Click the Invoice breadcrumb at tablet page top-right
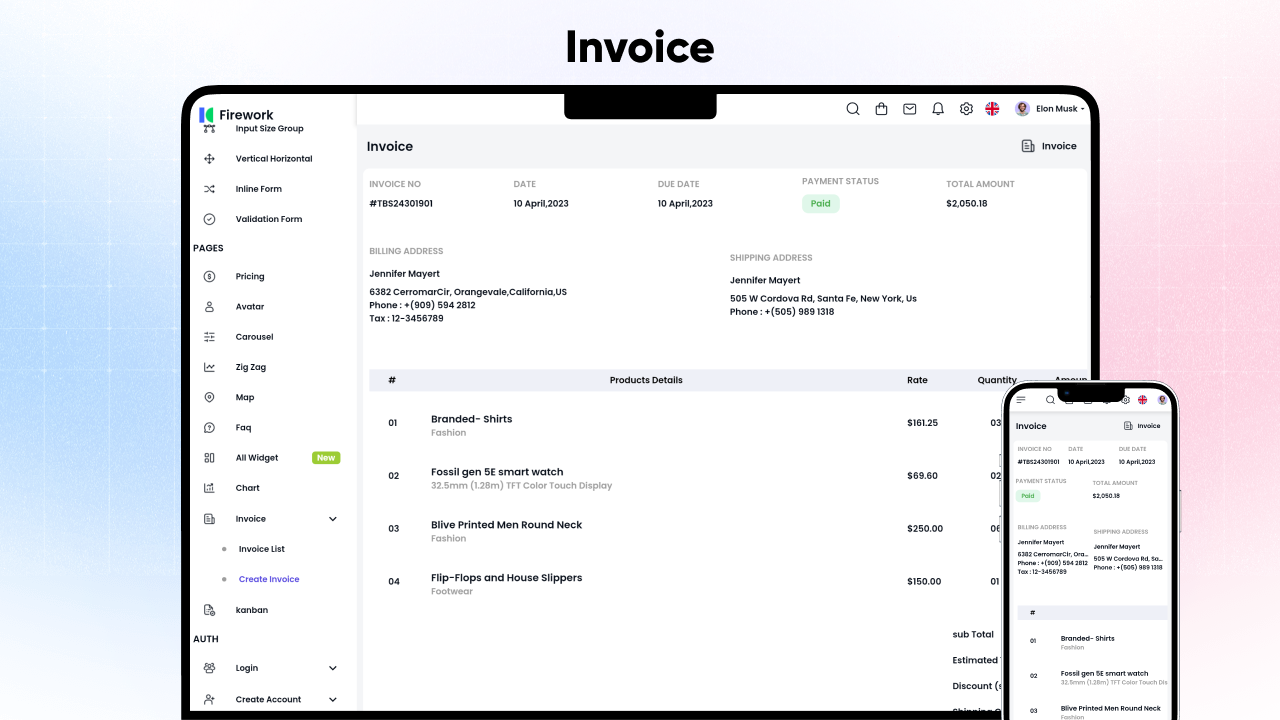The image size is (1280, 720). pyautogui.click(x=1049, y=146)
